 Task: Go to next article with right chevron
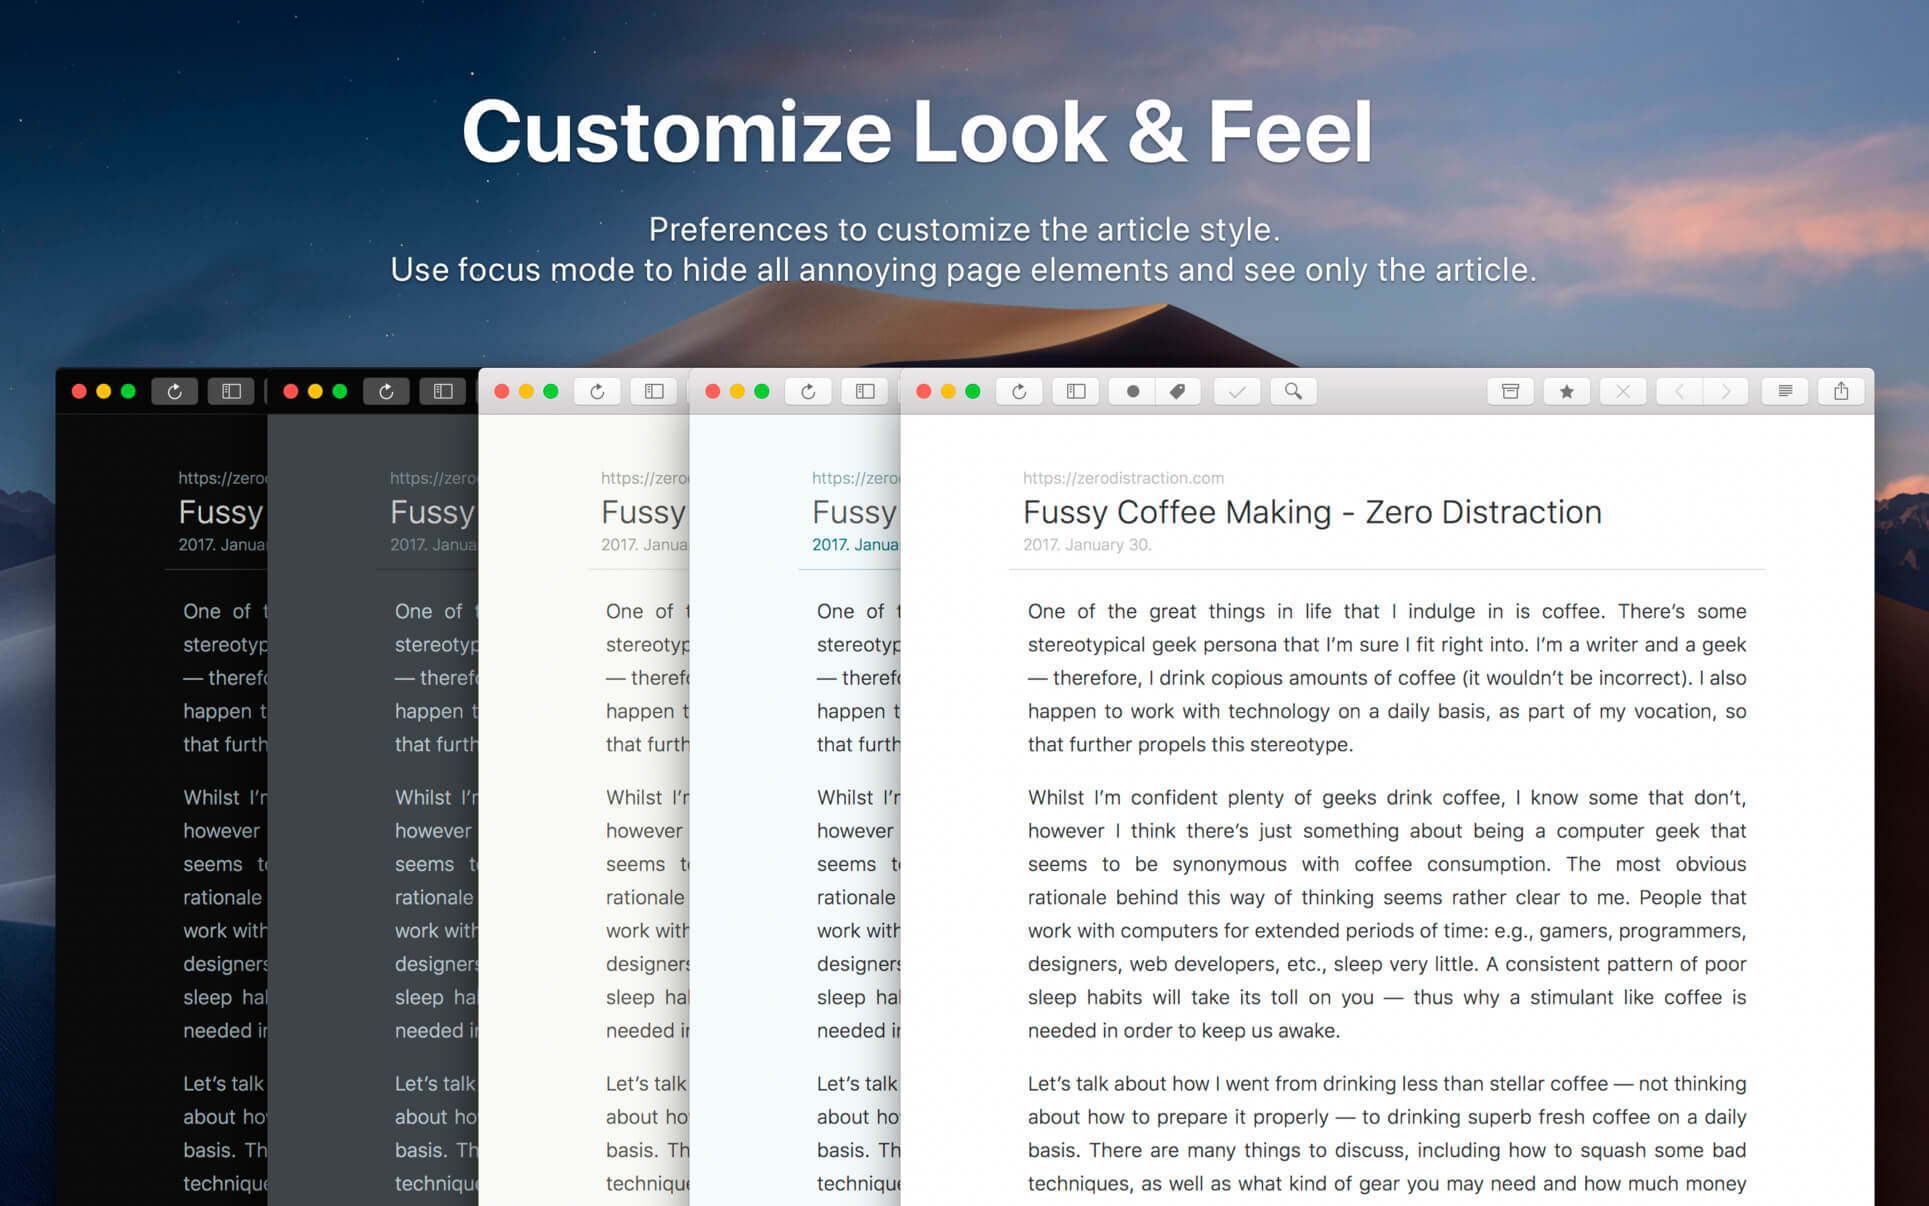point(1726,391)
